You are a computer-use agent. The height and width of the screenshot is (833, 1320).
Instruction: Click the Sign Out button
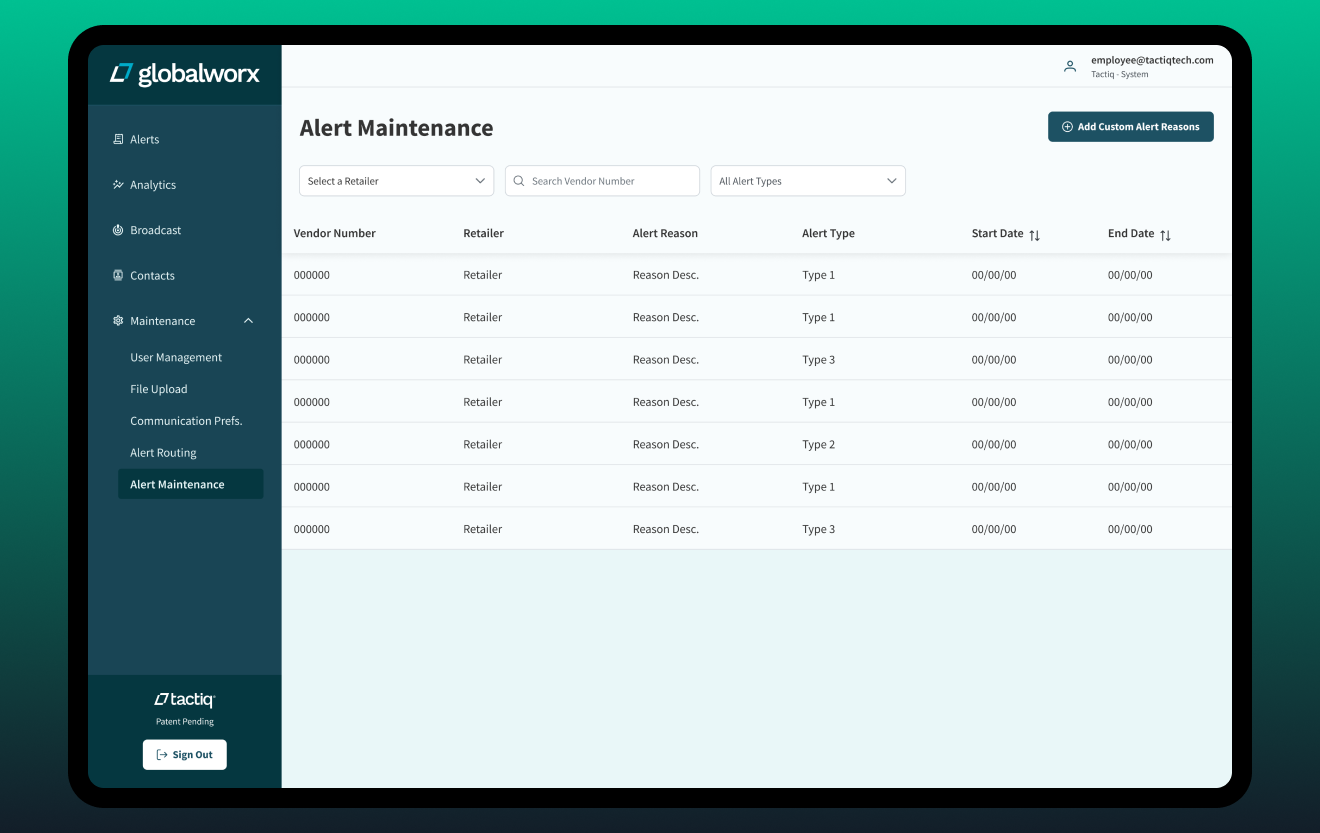pyautogui.click(x=185, y=755)
